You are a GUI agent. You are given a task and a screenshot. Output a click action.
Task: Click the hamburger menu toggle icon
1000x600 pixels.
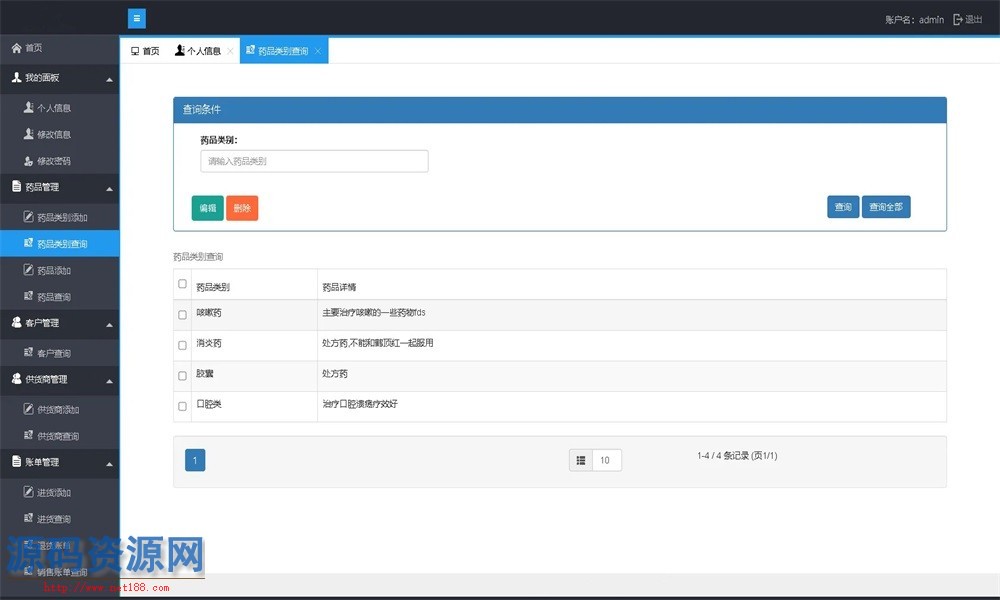click(x=137, y=18)
